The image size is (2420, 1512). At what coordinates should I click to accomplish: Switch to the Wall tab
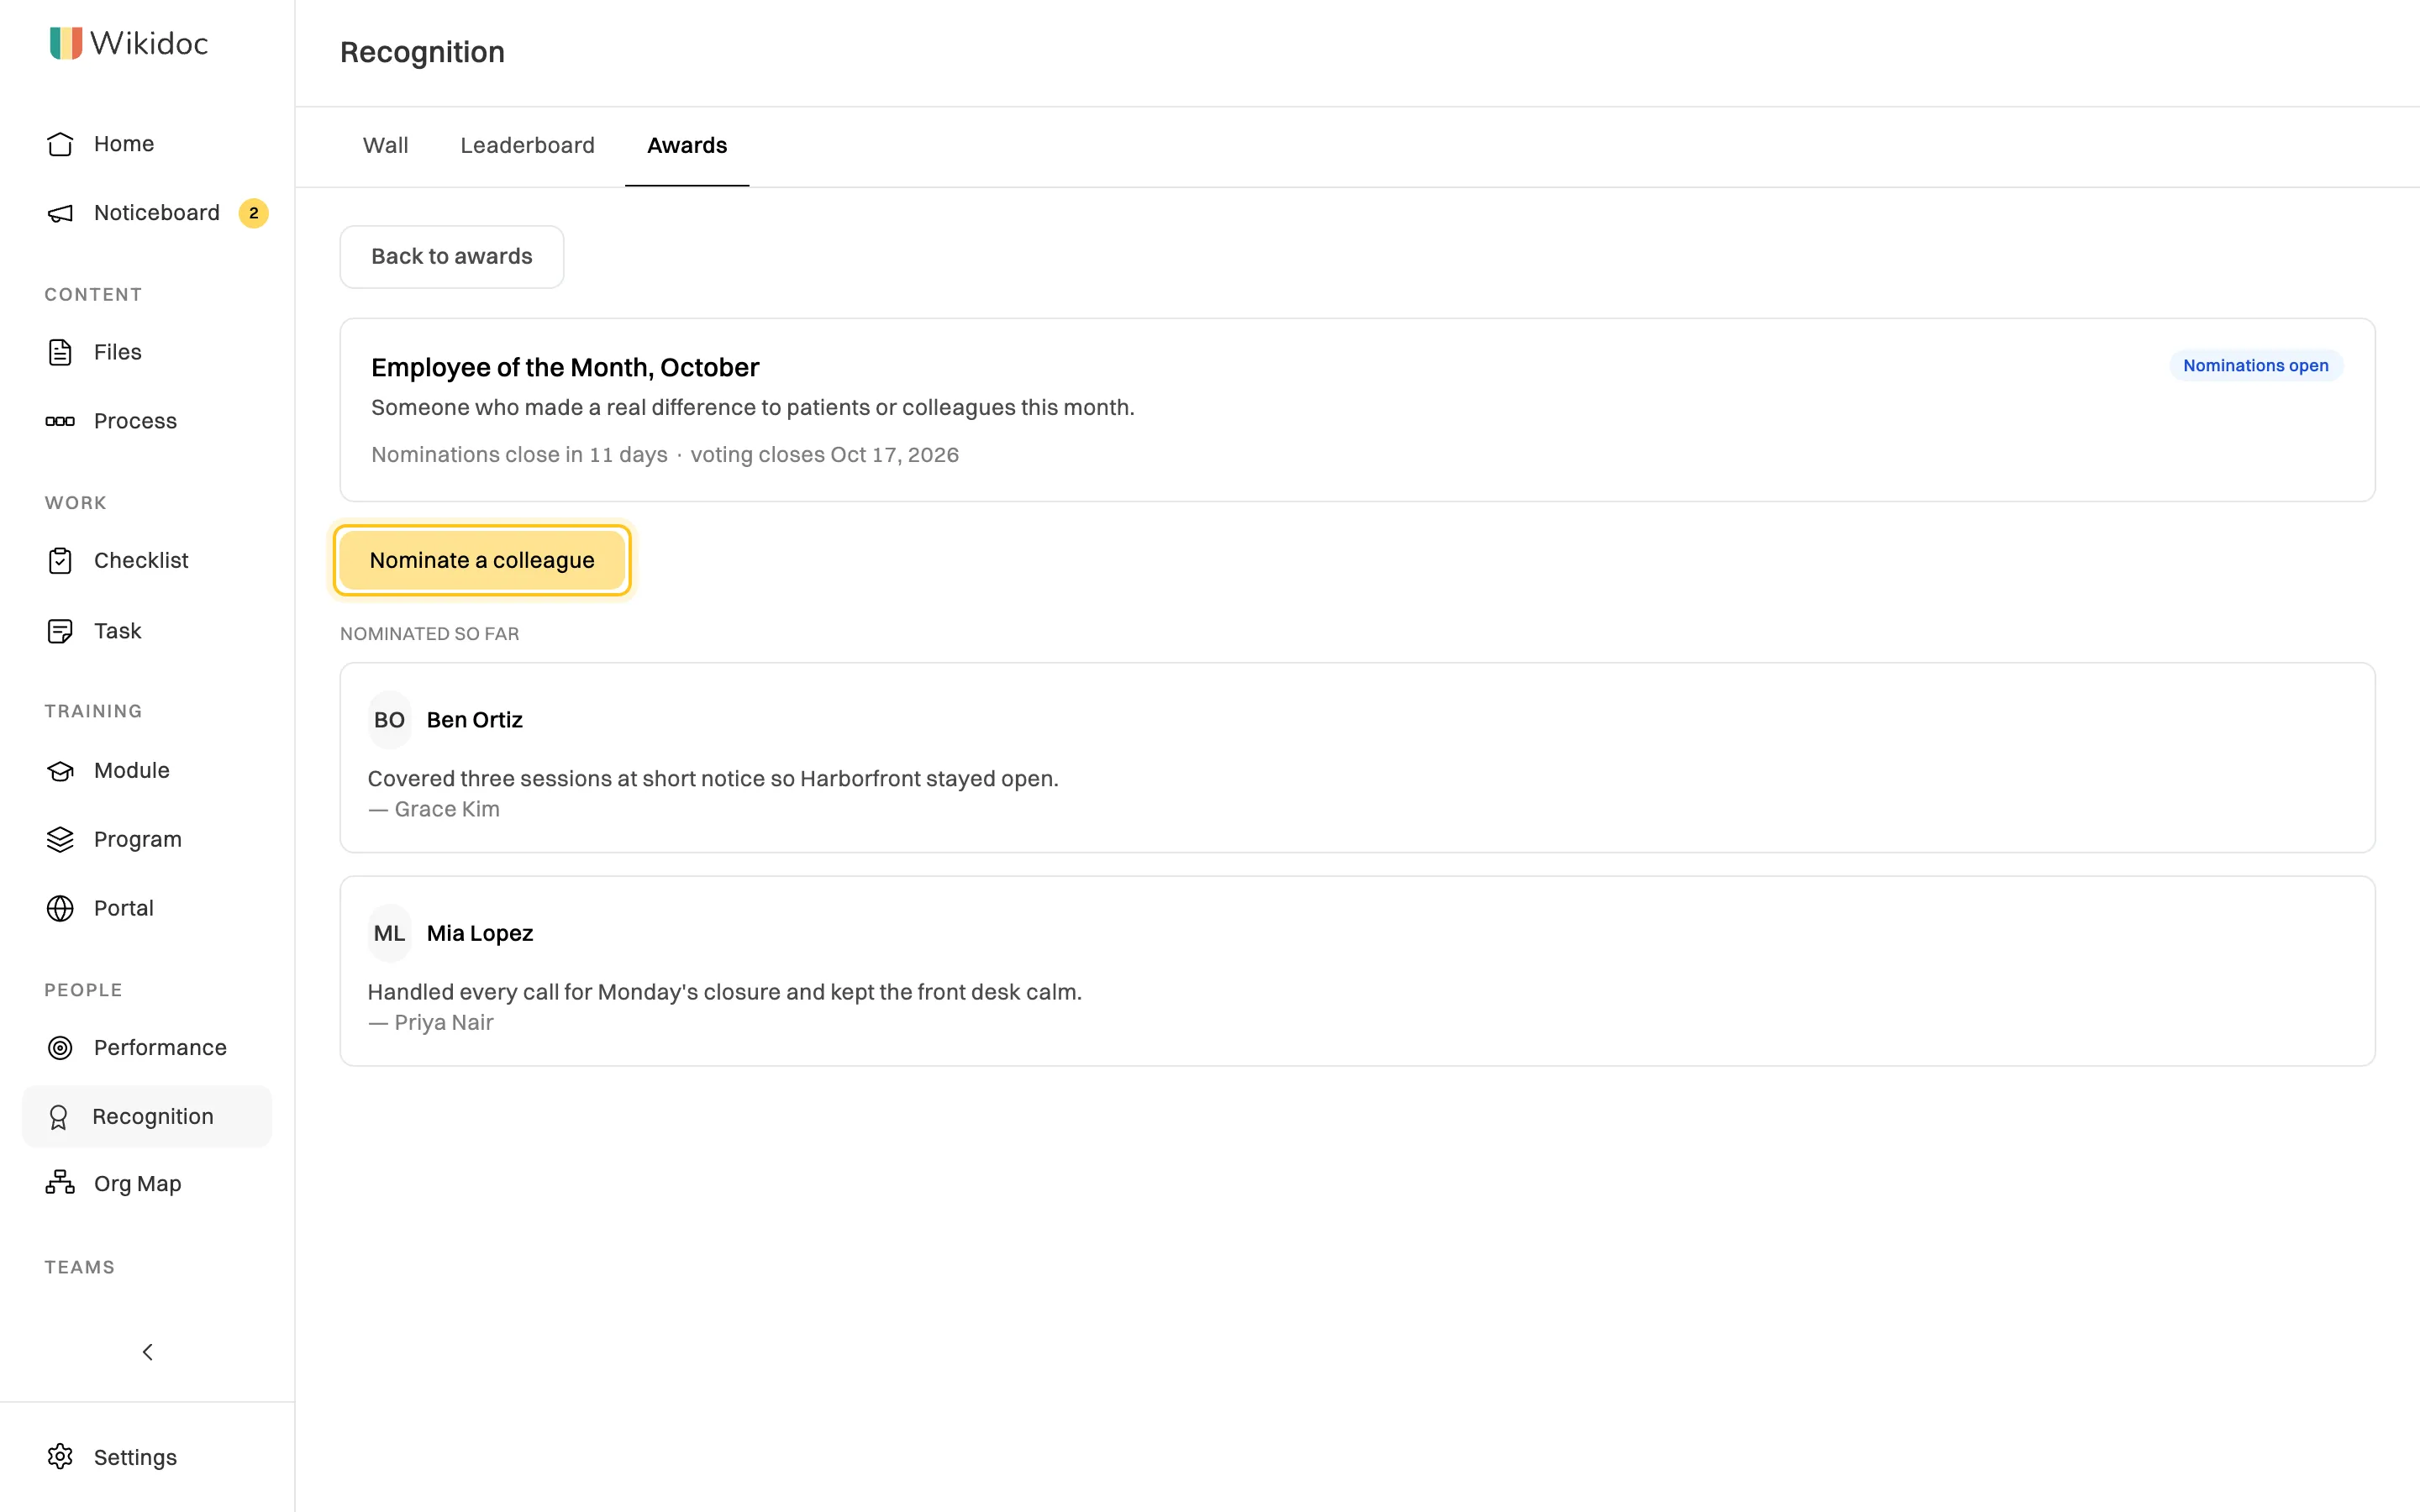pyautogui.click(x=385, y=146)
